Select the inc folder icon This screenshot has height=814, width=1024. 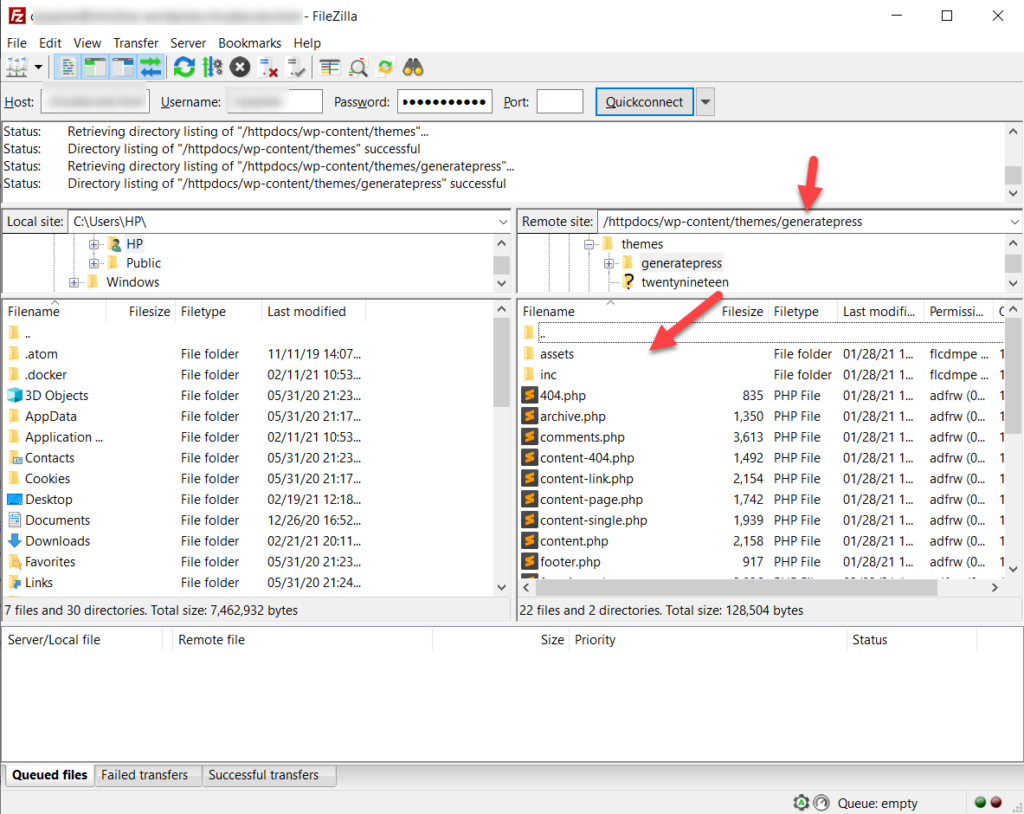(530, 375)
